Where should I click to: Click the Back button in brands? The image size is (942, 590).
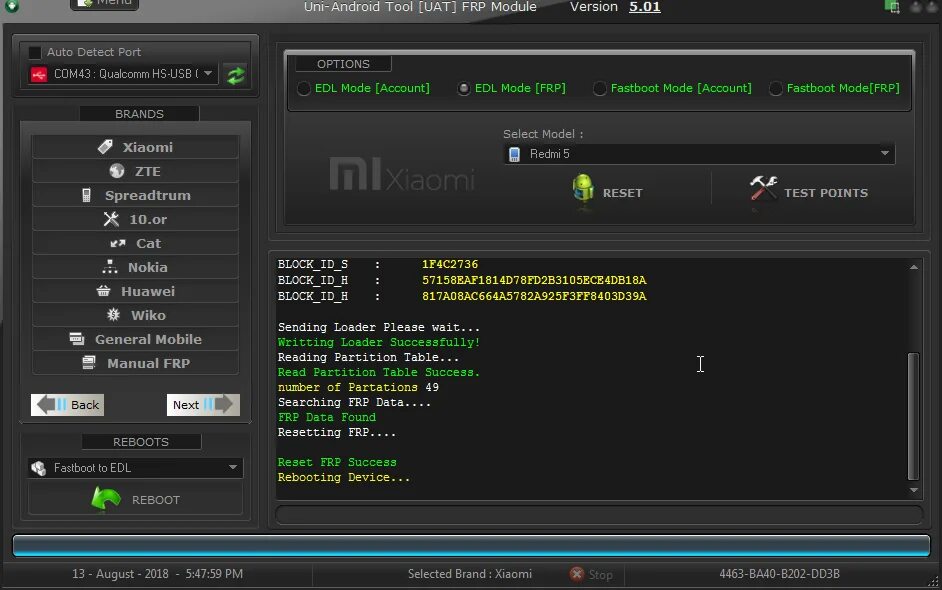coord(67,405)
